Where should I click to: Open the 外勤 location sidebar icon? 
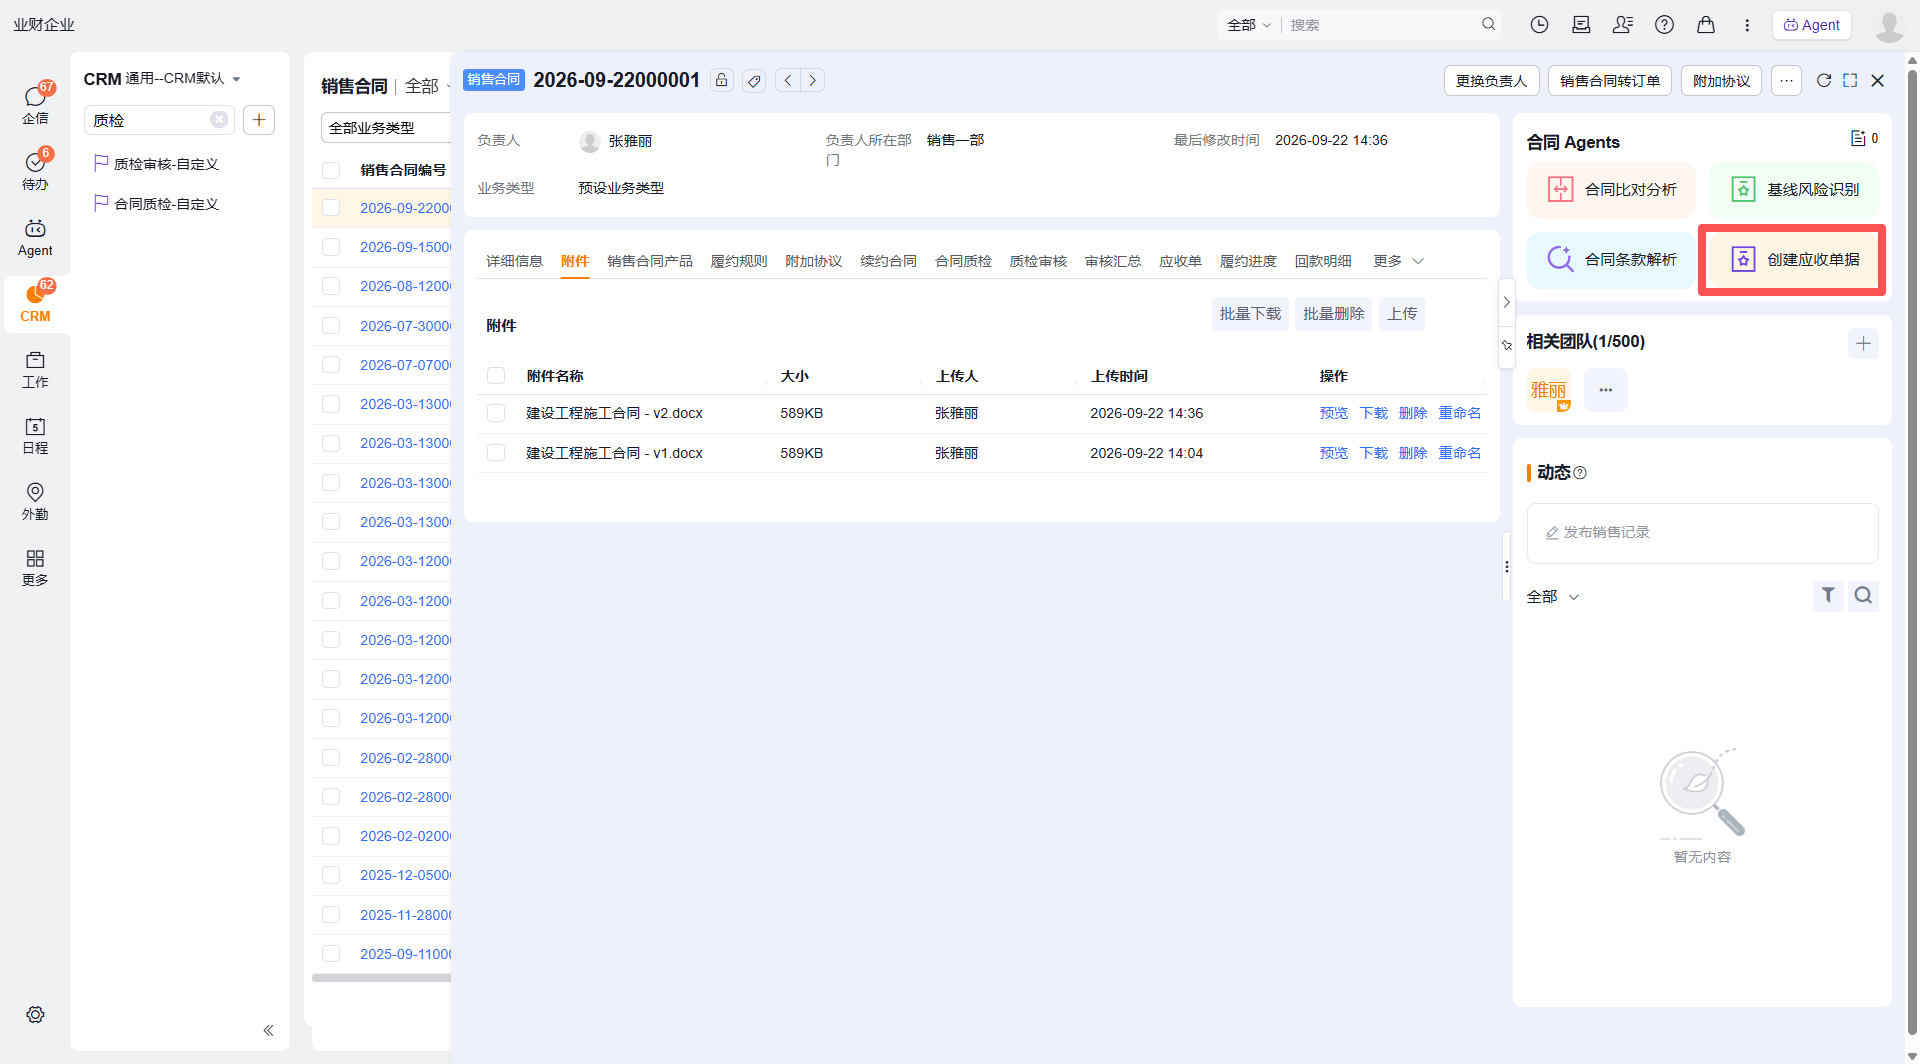point(35,501)
